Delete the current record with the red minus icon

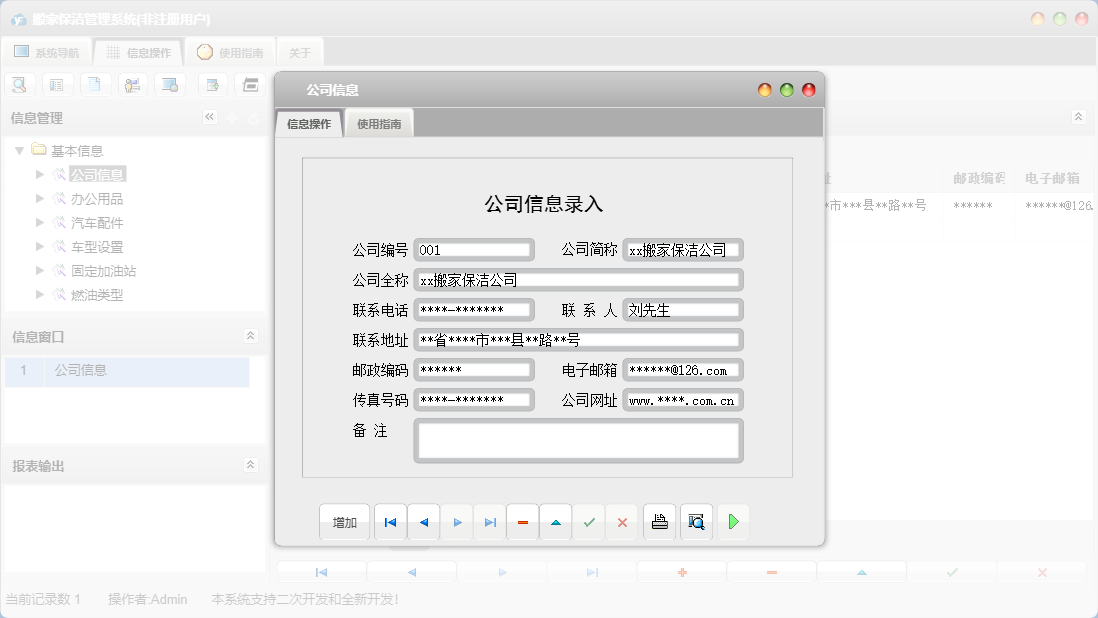[522, 521]
